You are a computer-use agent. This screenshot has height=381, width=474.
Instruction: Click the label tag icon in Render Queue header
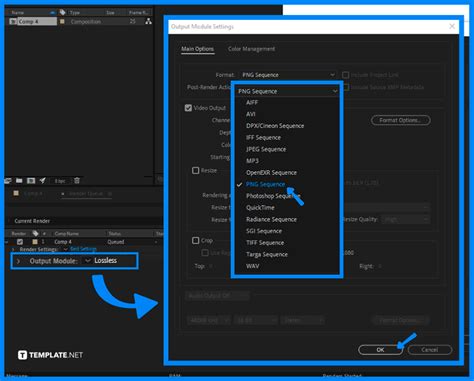pos(35,233)
